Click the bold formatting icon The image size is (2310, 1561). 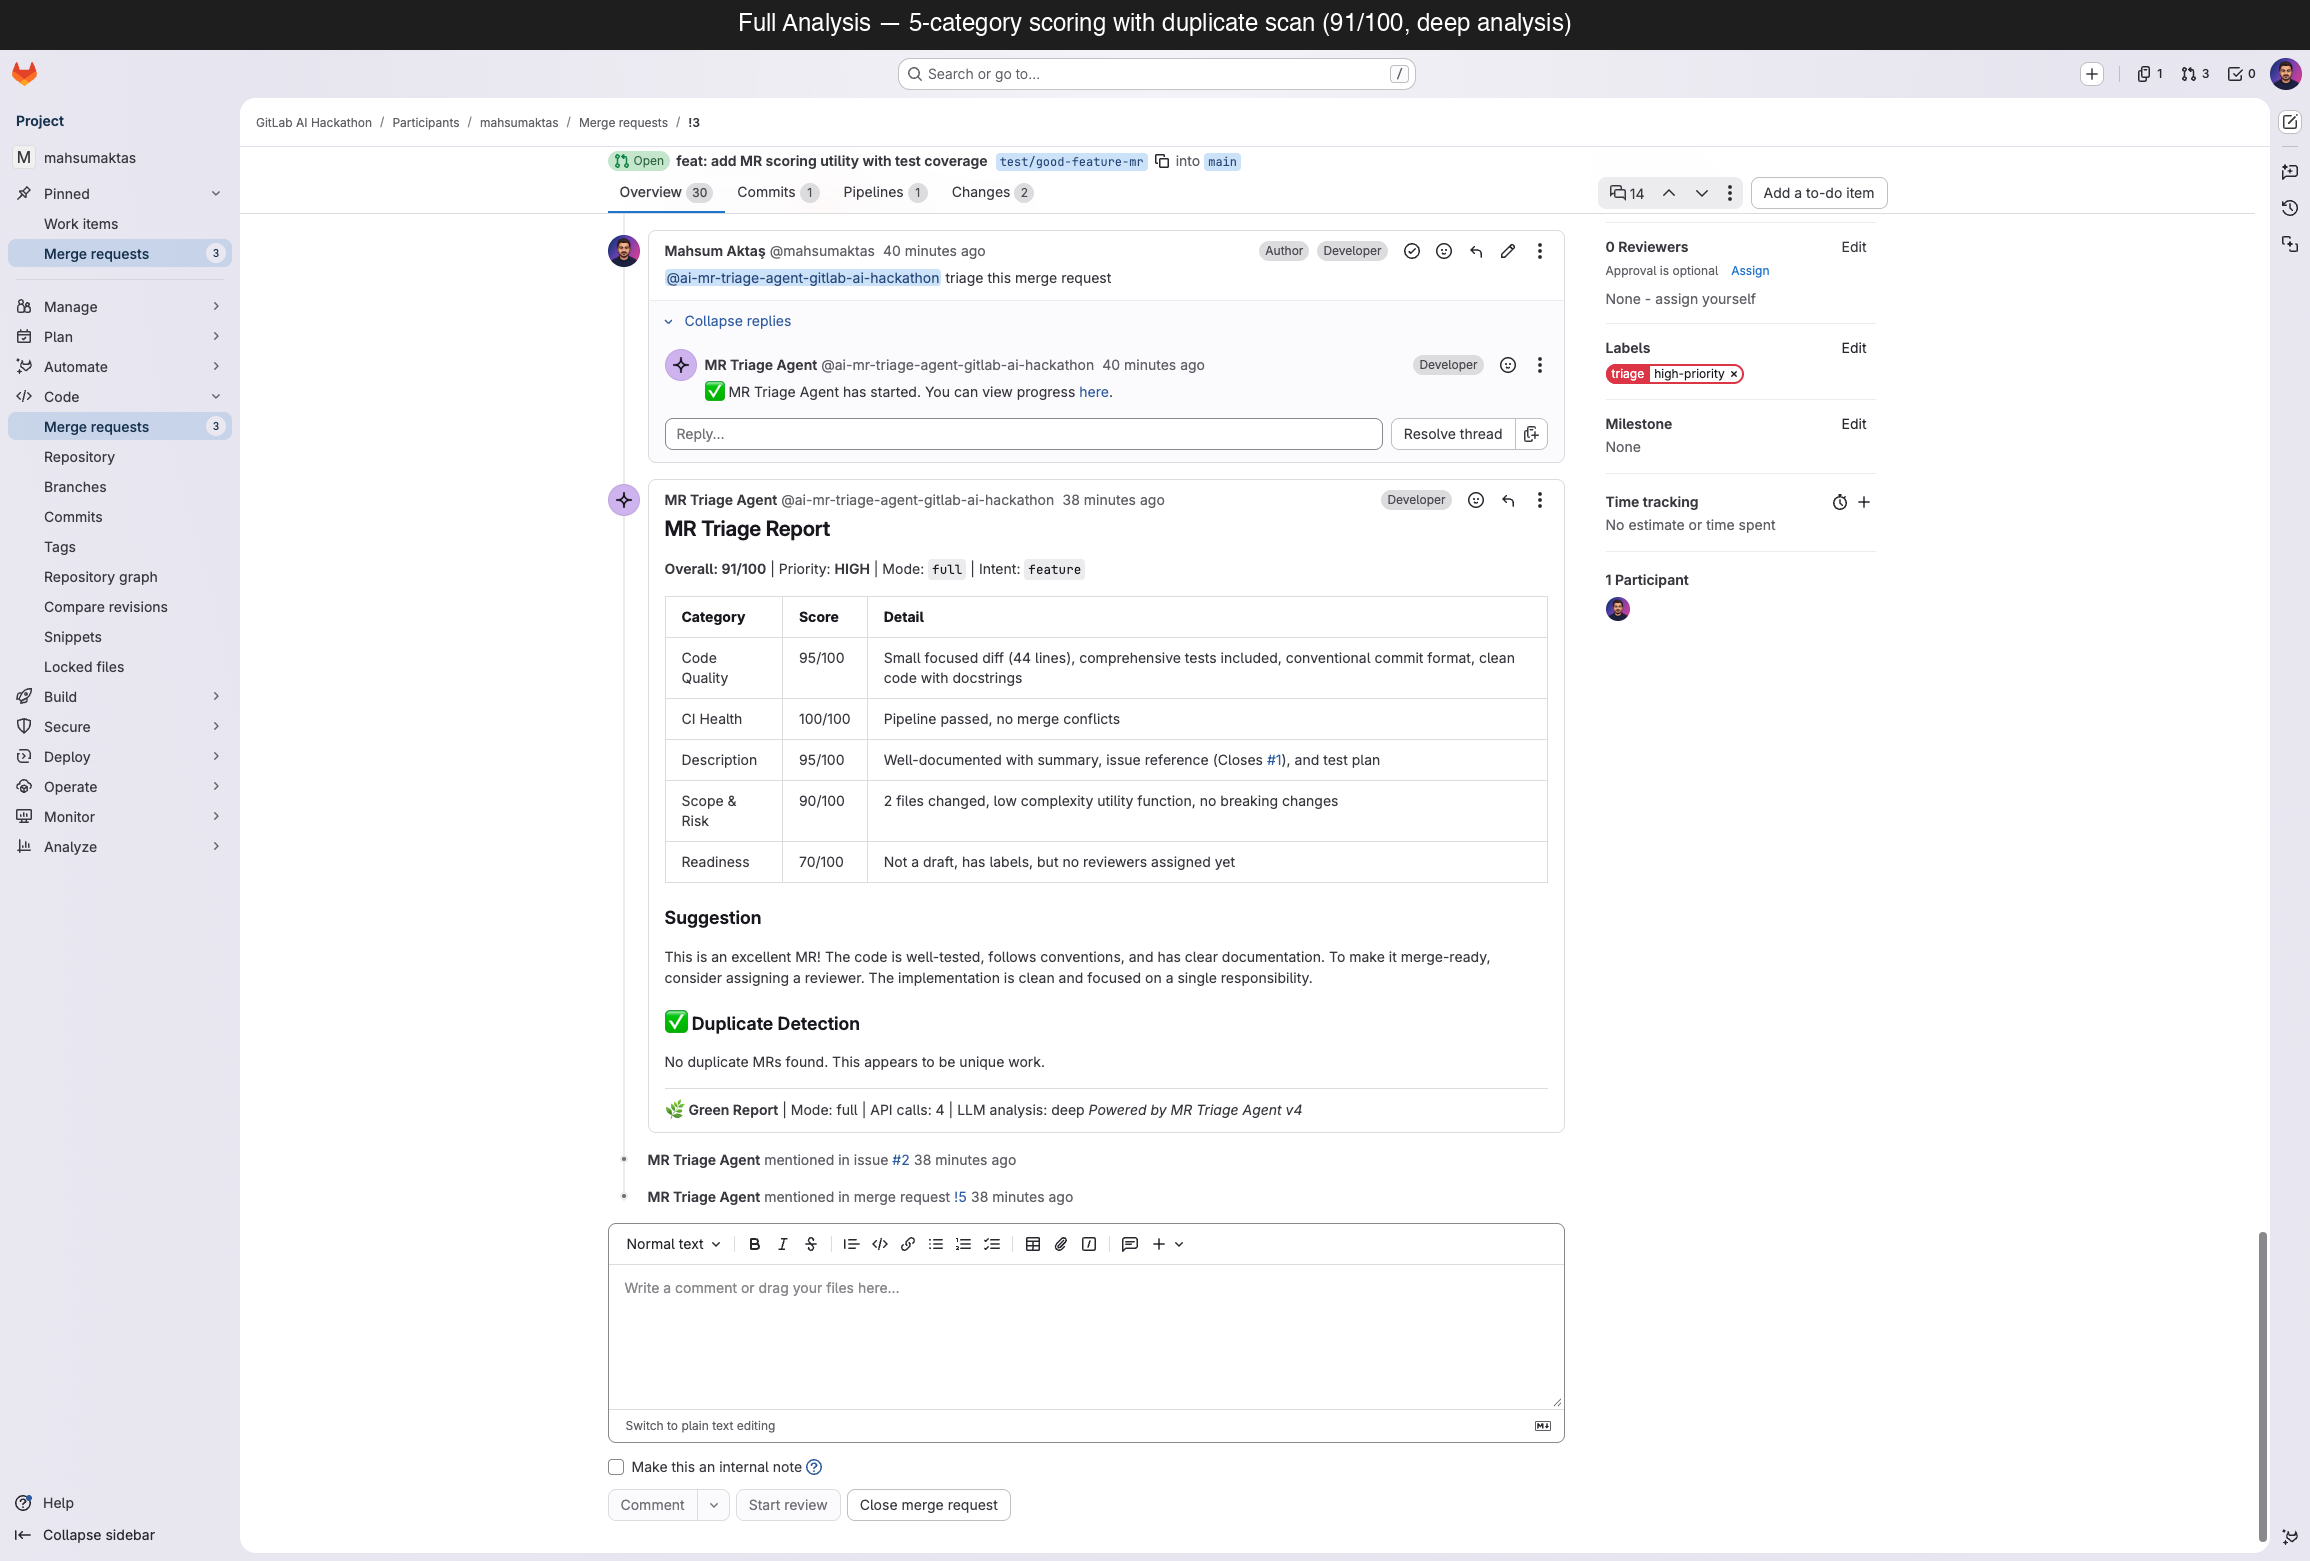tap(754, 1244)
